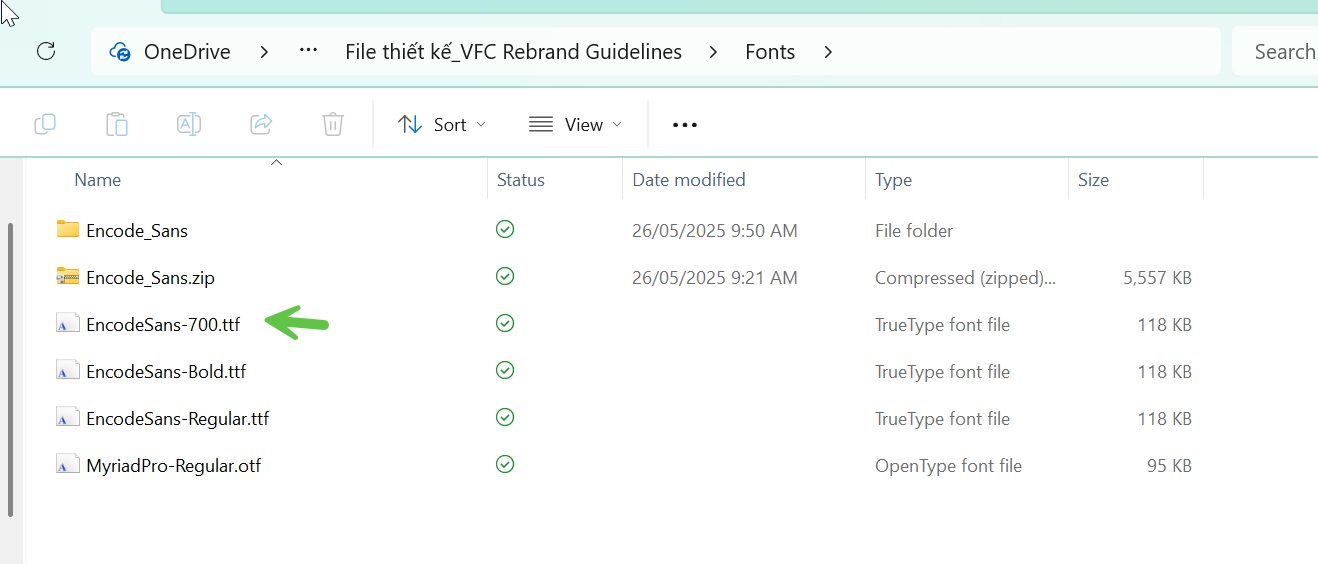Click the Paste clipboard icon
The width and height of the screenshot is (1318, 564).
pos(117,124)
